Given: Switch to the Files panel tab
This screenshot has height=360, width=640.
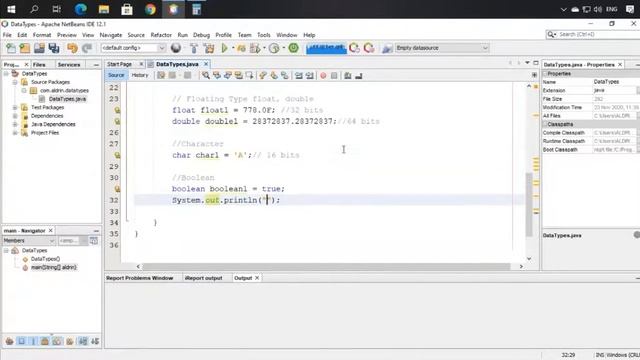Looking at the screenshot, I should click(x=39, y=65).
